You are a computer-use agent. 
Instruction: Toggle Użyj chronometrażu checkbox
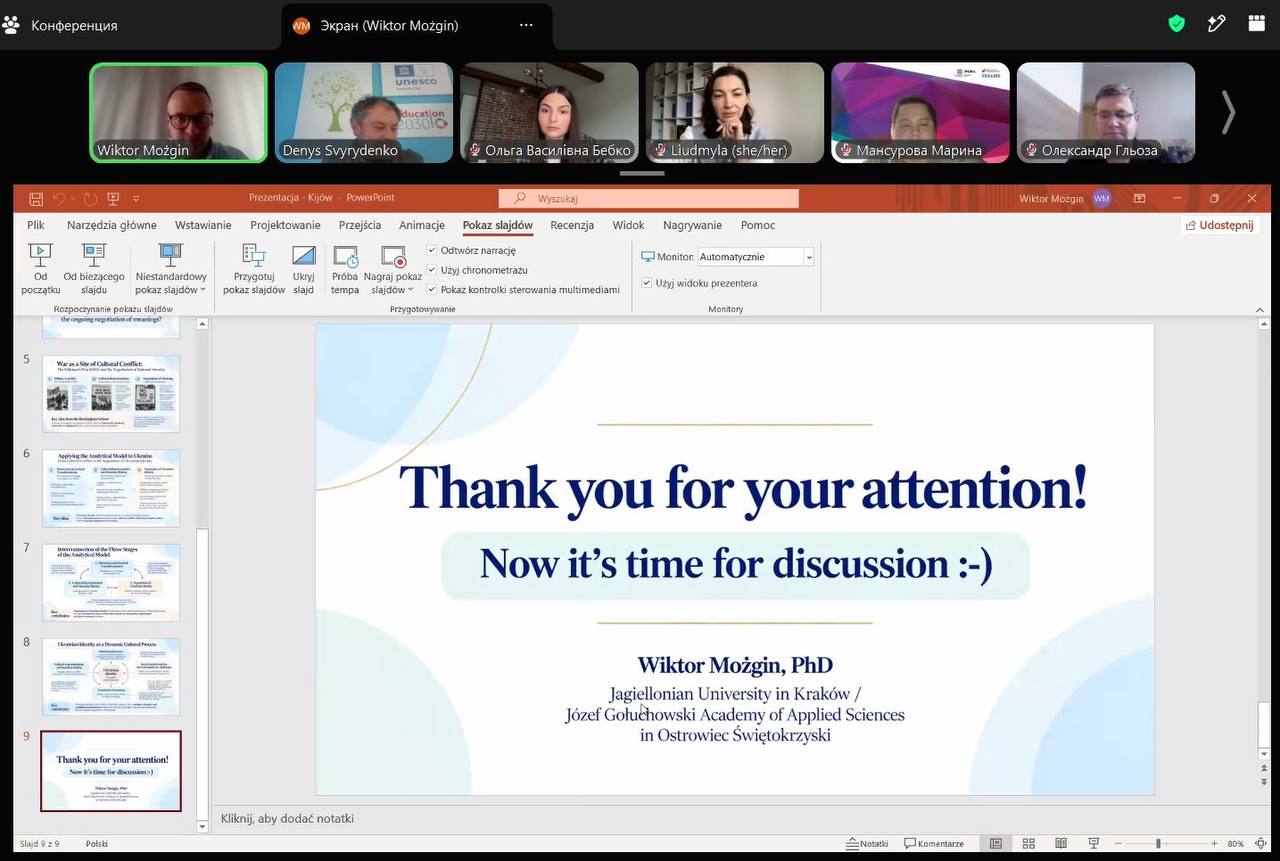tap(432, 270)
